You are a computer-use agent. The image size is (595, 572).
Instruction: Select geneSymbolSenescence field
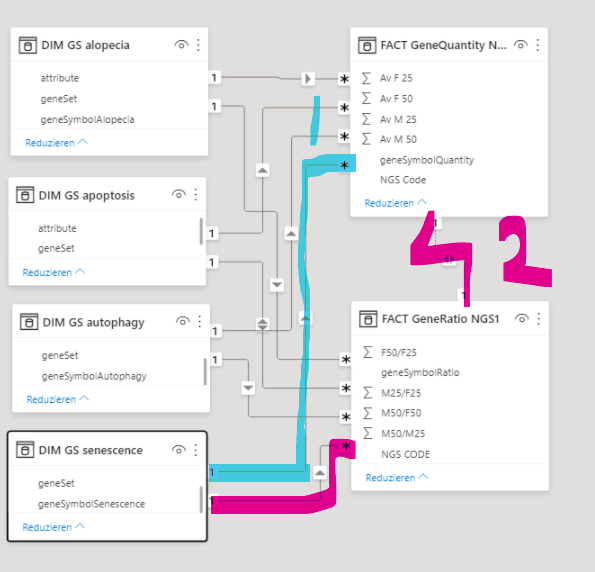tap(91, 504)
